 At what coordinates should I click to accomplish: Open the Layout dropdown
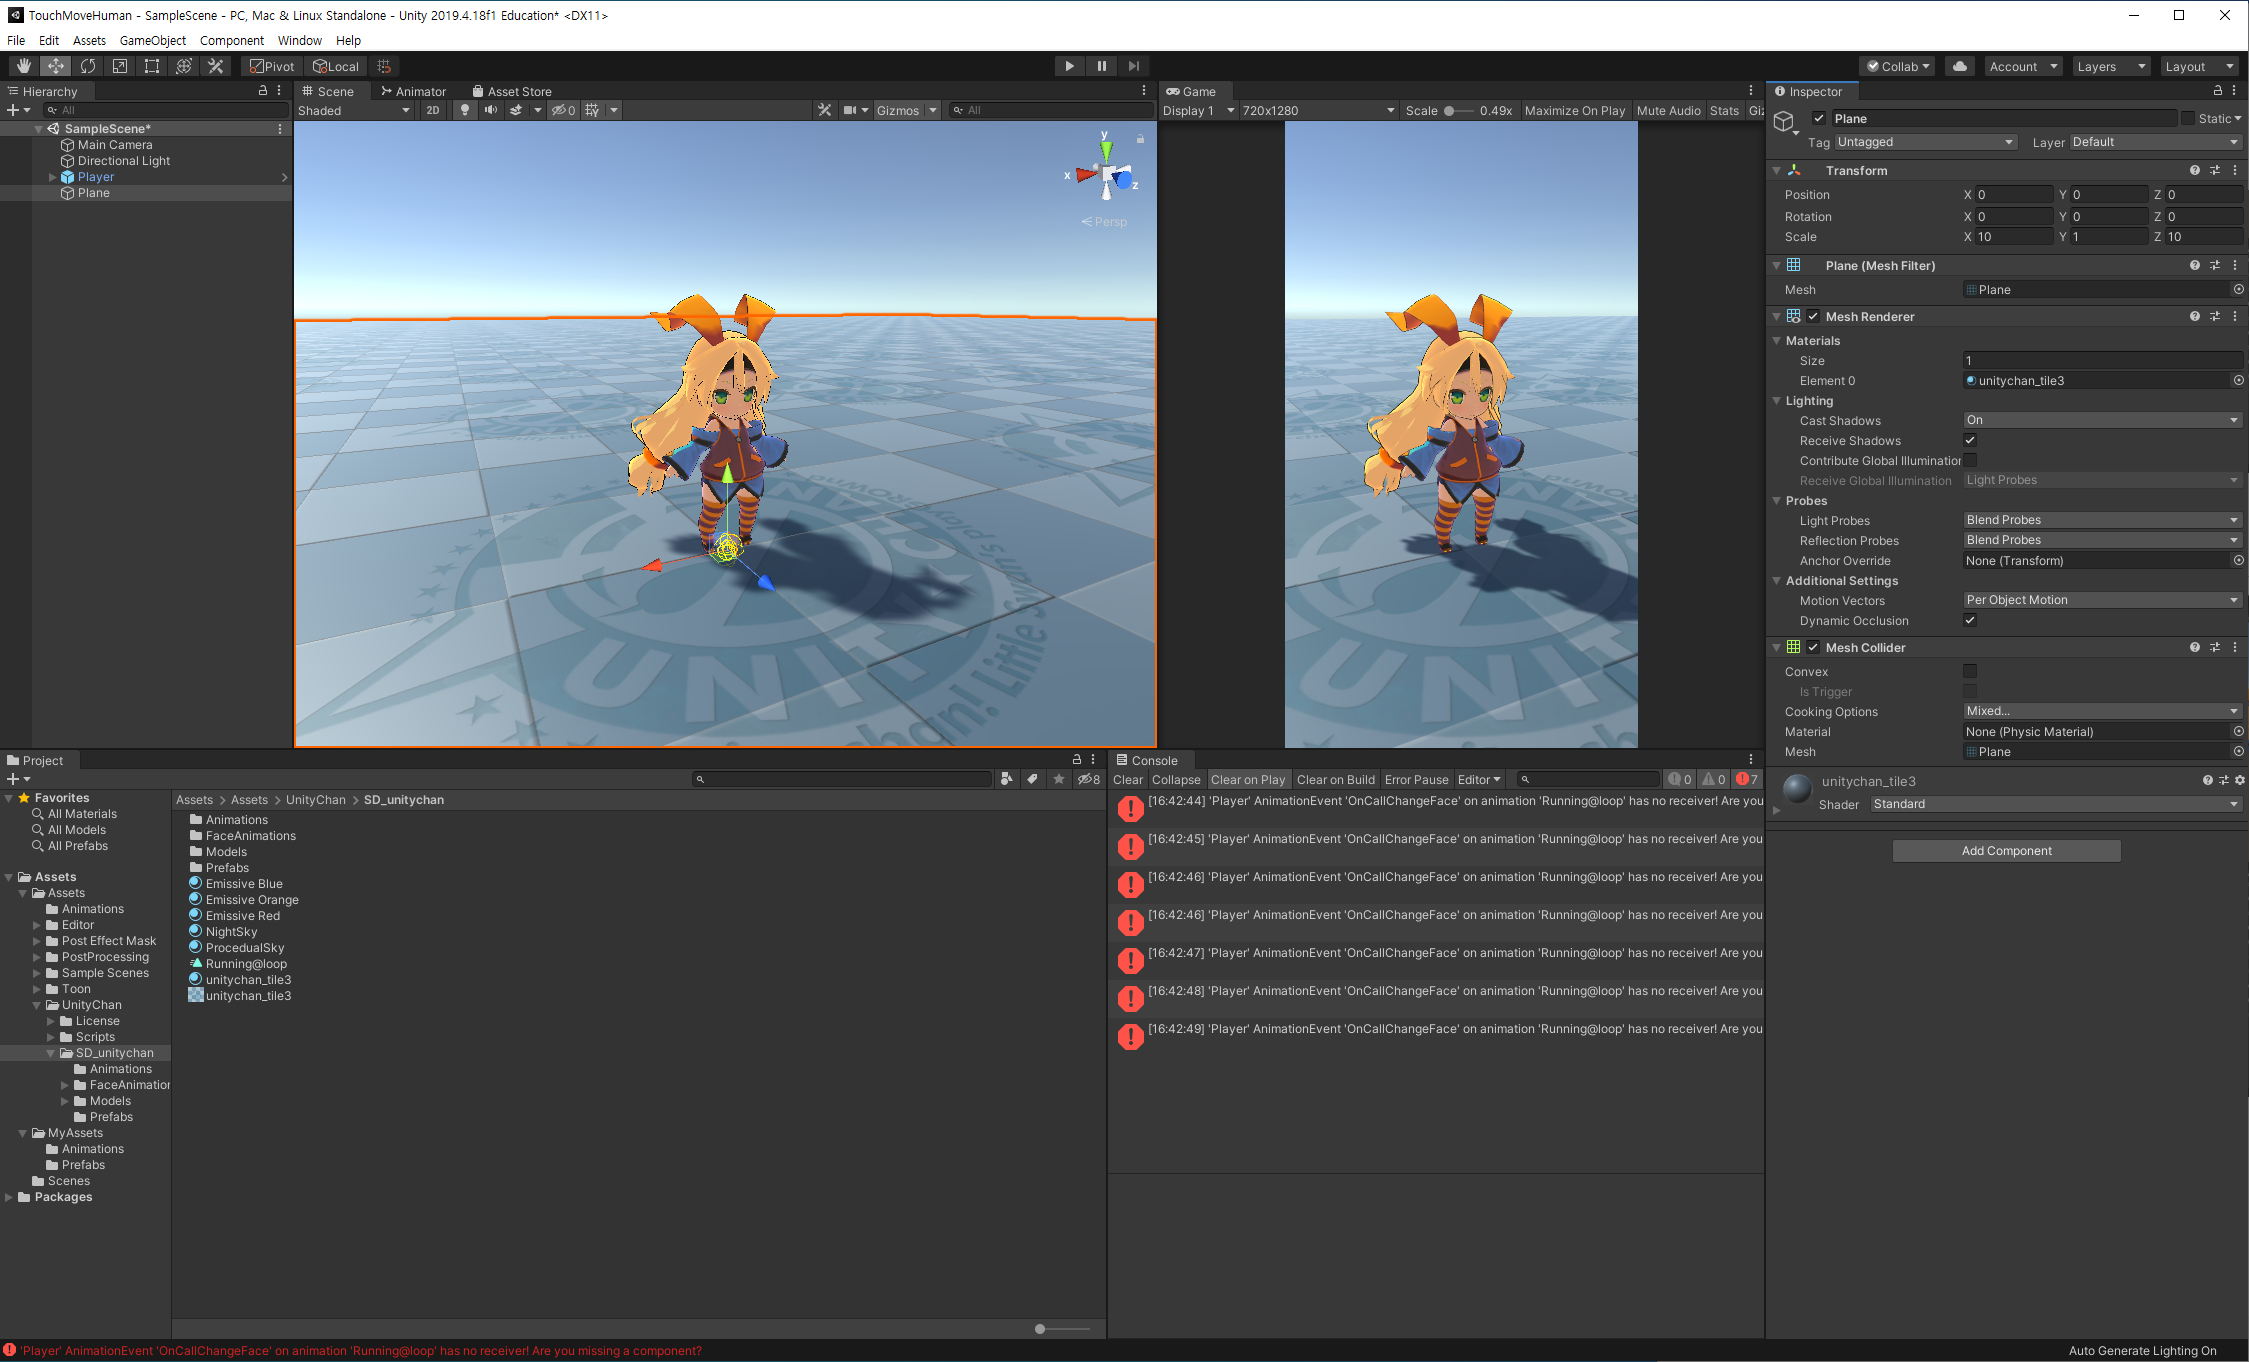click(x=2198, y=66)
